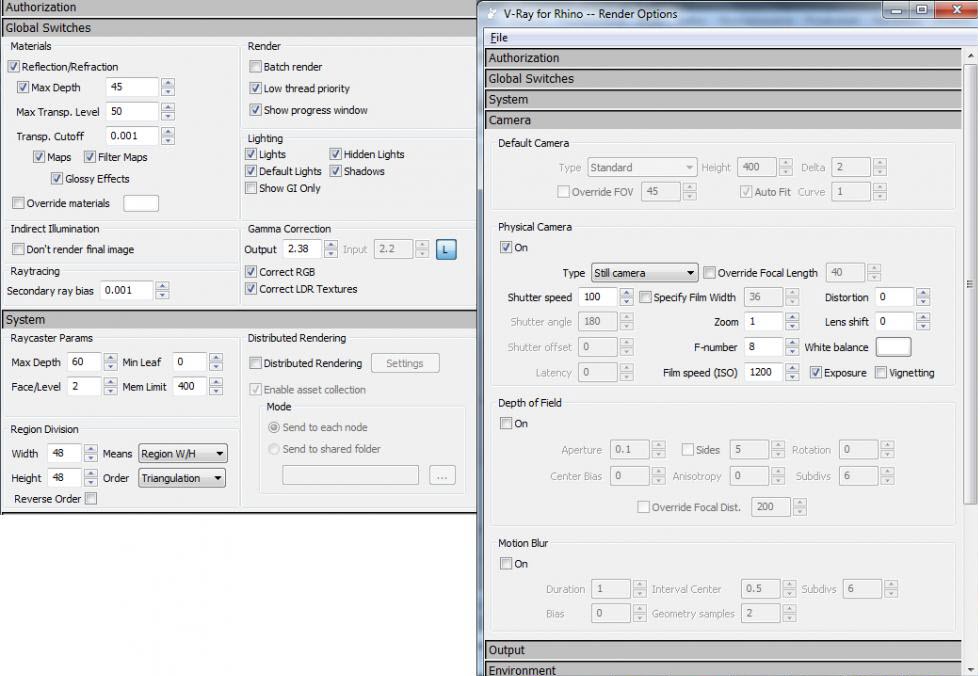The width and height of the screenshot is (980, 676).
Task: Click the blue L button beside Gamma Input
Action: pyautogui.click(x=446, y=249)
